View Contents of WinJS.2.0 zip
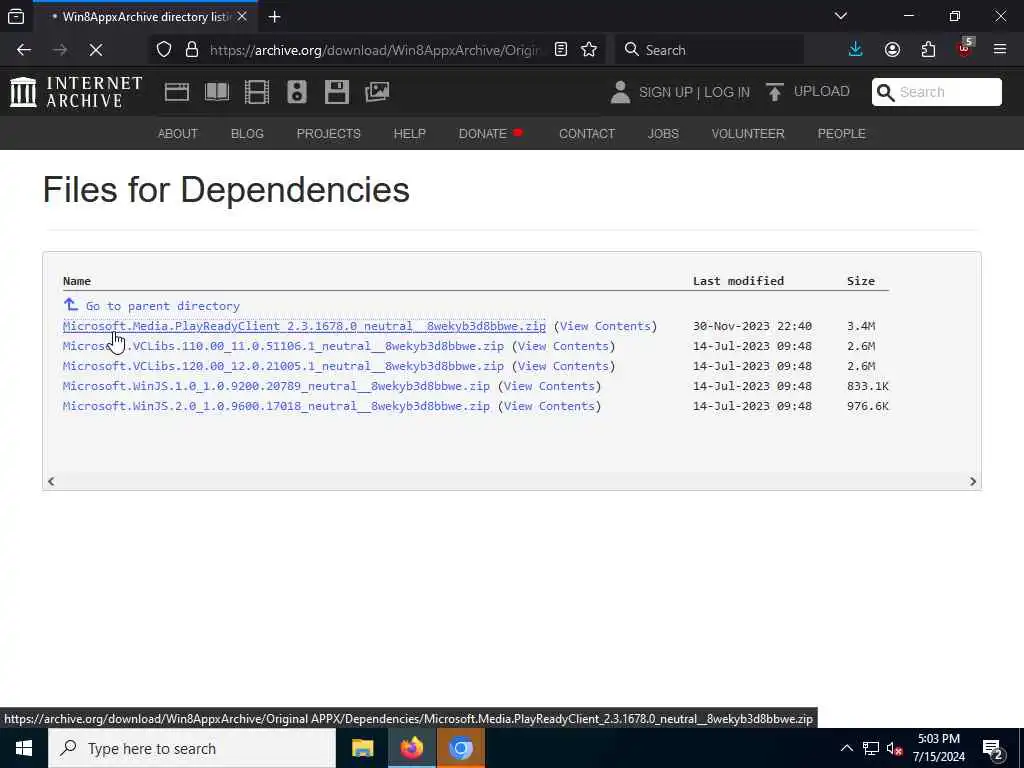This screenshot has height=768, width=1024. (x=549, y=406)
